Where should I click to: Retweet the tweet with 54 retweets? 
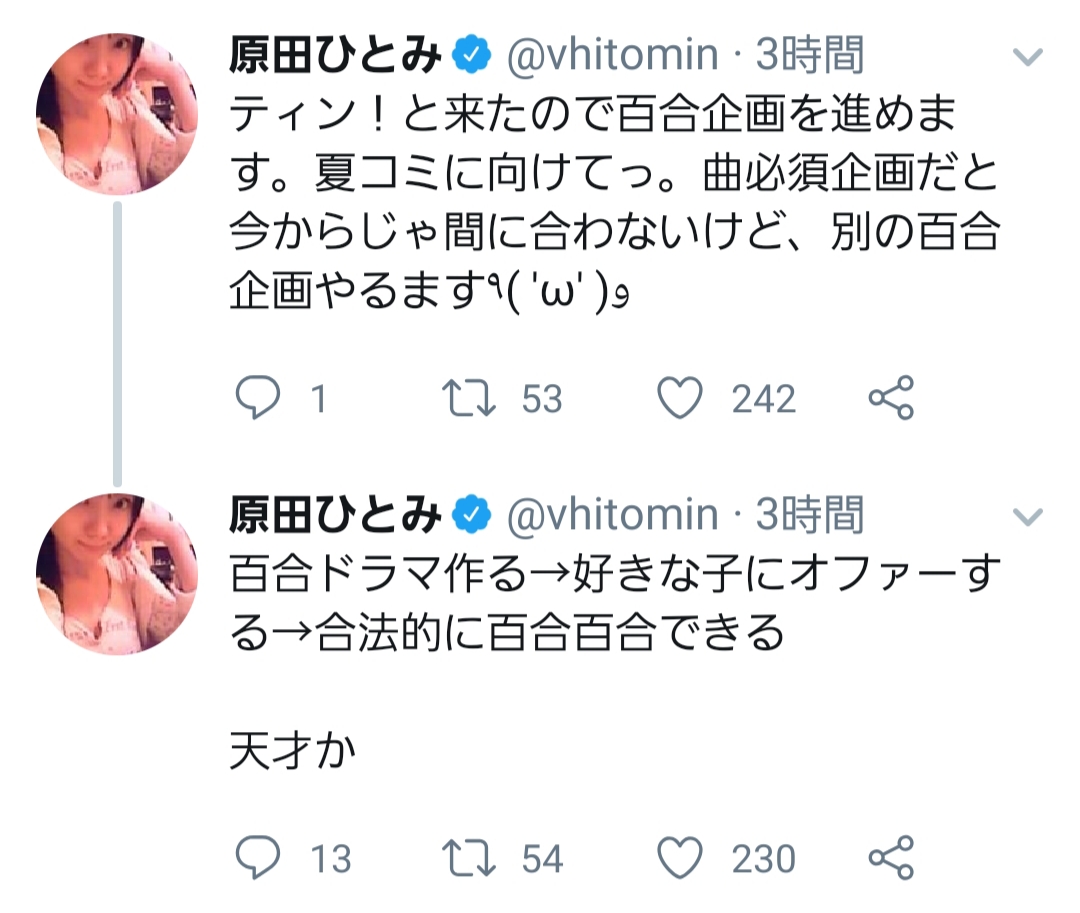pos(469,858)
